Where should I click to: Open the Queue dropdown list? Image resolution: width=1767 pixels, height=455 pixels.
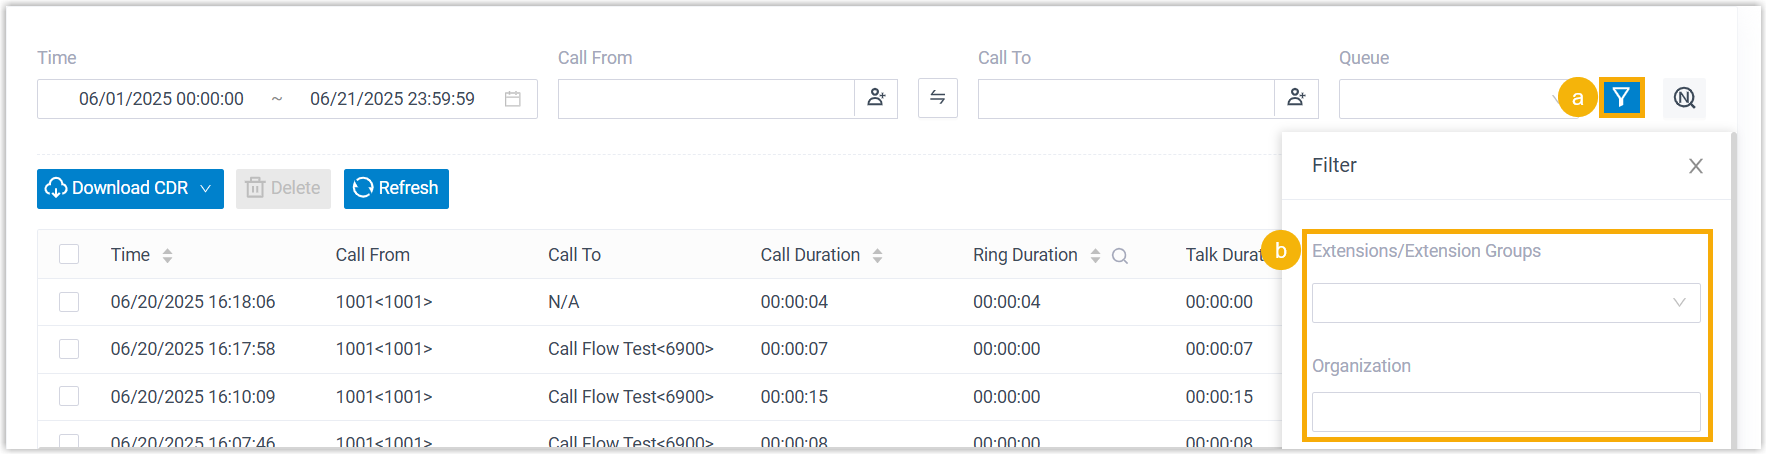(1450, 99)
